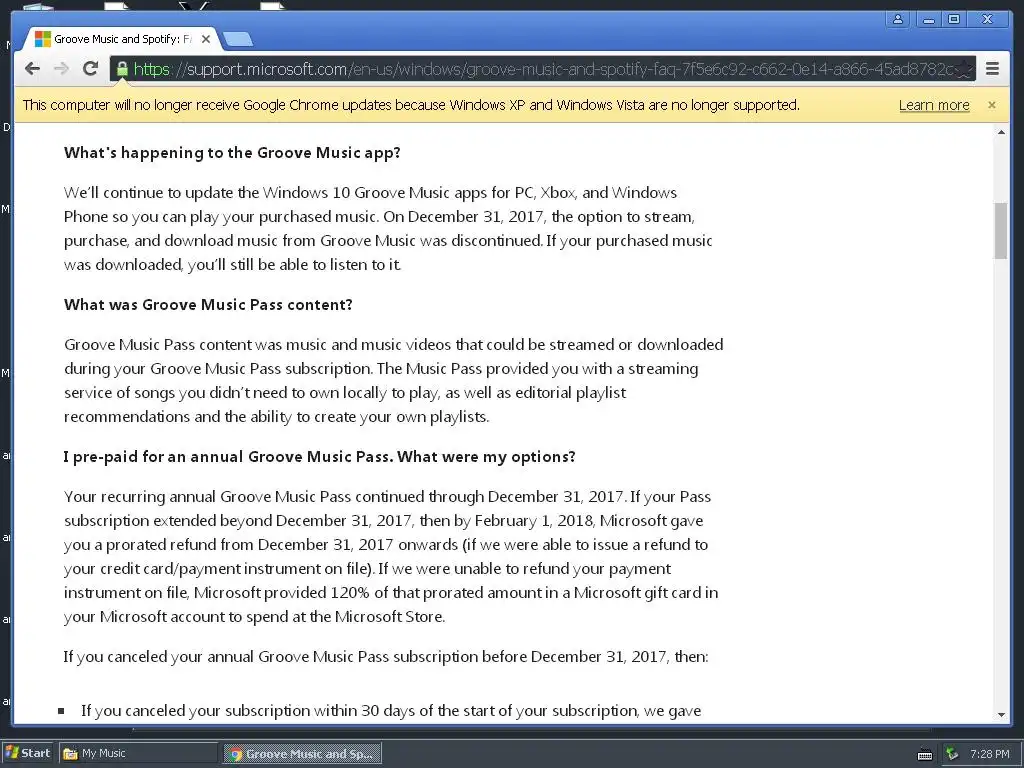1024x768 pixels.
Task: Select Groove Music taskbar Chrome button
Action: pos(302,754)
